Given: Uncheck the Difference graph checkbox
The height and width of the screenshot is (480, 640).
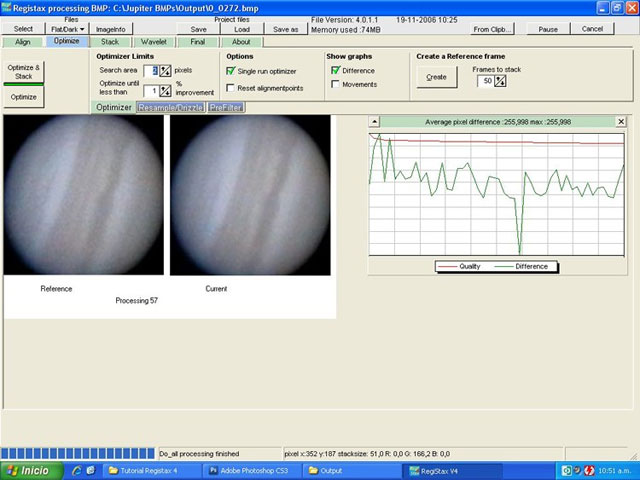Looking at the screenshot, I should 335,71.
